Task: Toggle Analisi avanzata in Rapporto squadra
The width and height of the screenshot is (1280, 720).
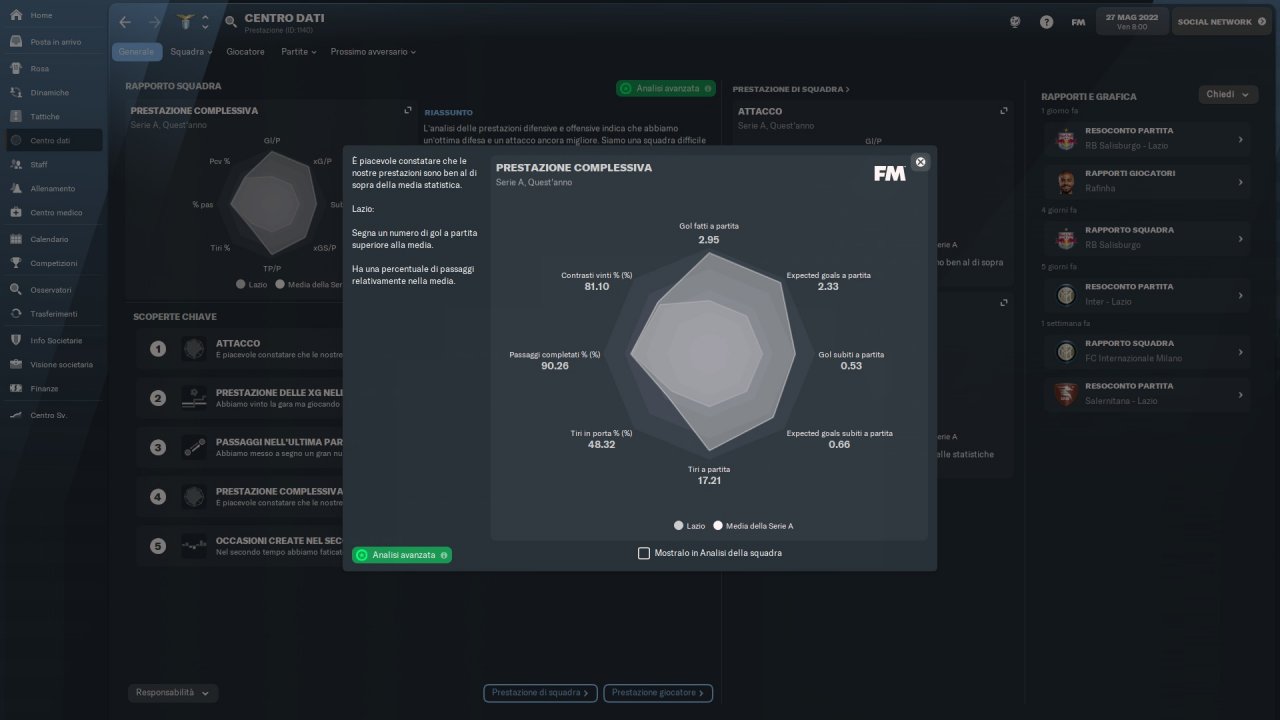Action: 666,88
